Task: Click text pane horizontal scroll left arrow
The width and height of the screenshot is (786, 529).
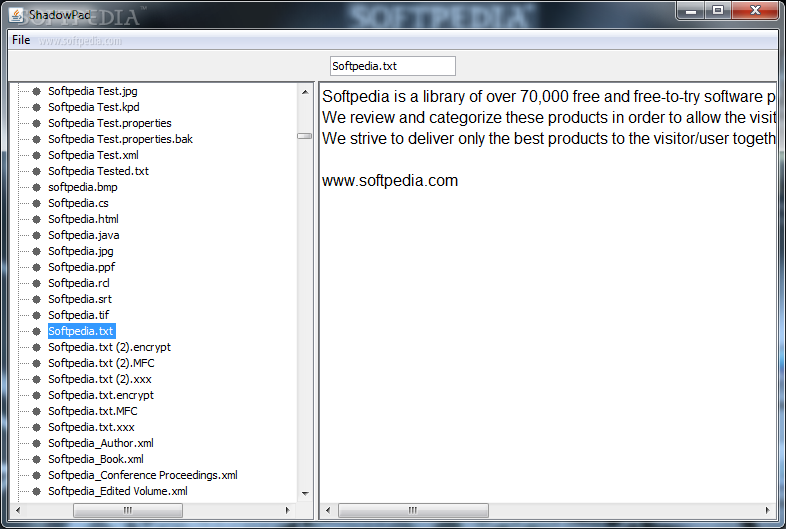Action: 328,510
